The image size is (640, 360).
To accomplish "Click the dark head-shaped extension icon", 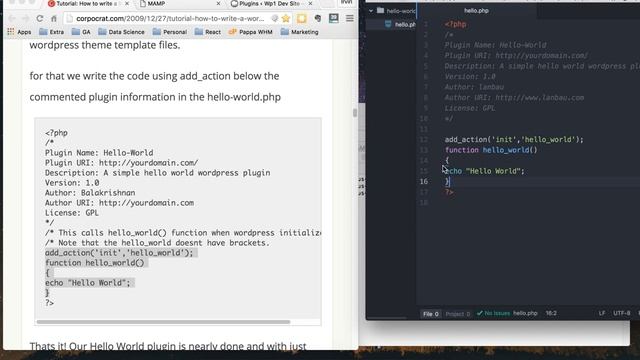I will point(318,18).
